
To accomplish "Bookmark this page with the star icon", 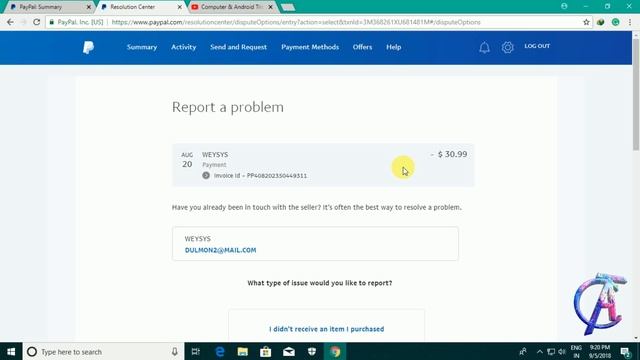I will tap(586, 22).
